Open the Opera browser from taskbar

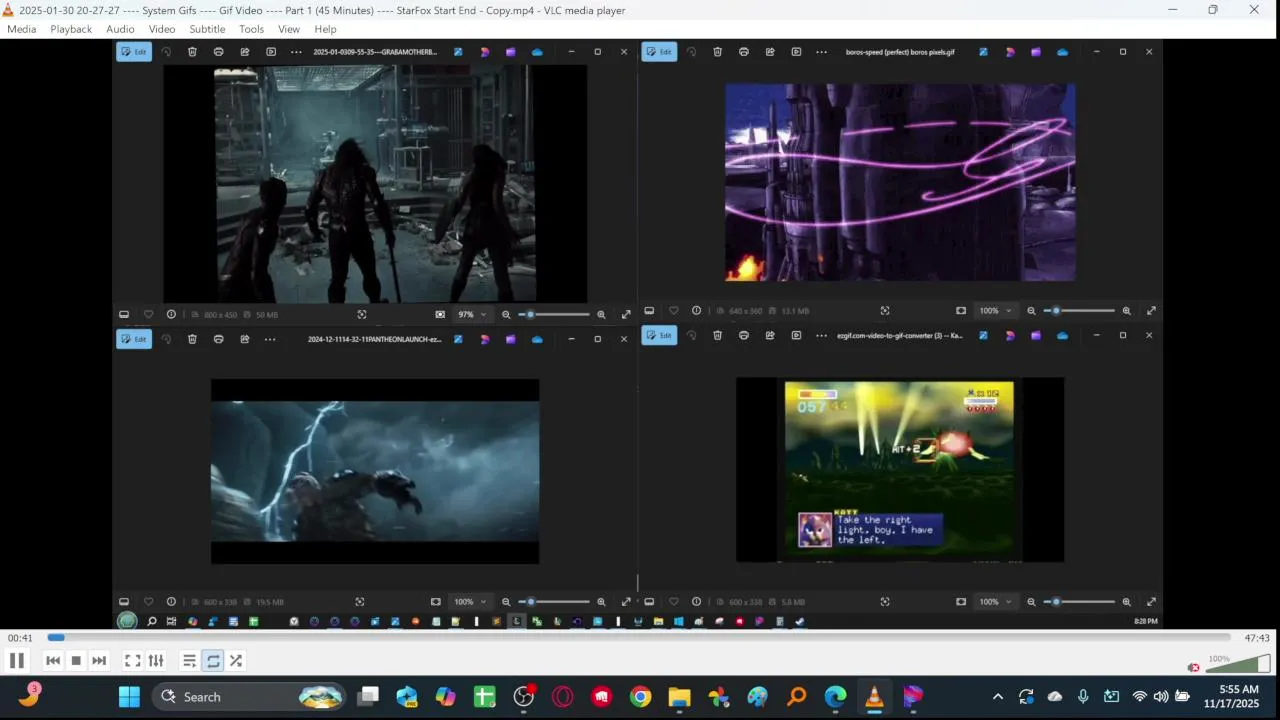click(563, 697)
